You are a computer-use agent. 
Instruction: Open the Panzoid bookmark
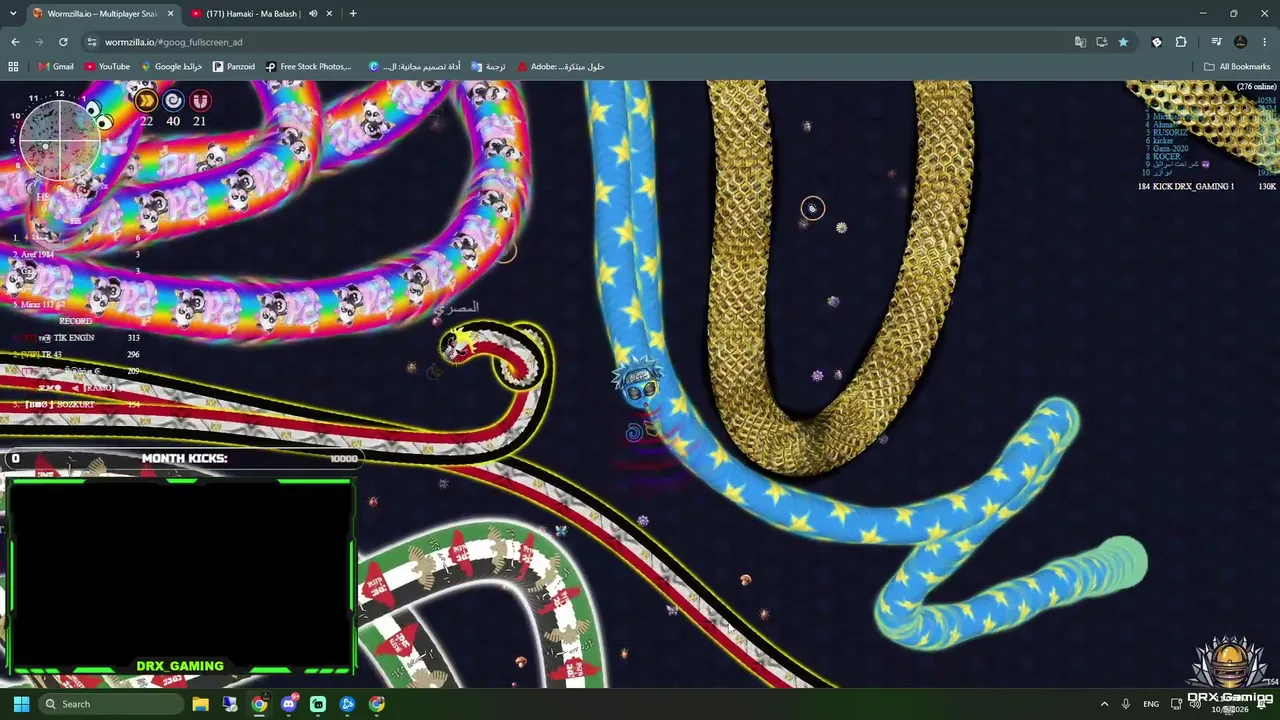(234, 67)
